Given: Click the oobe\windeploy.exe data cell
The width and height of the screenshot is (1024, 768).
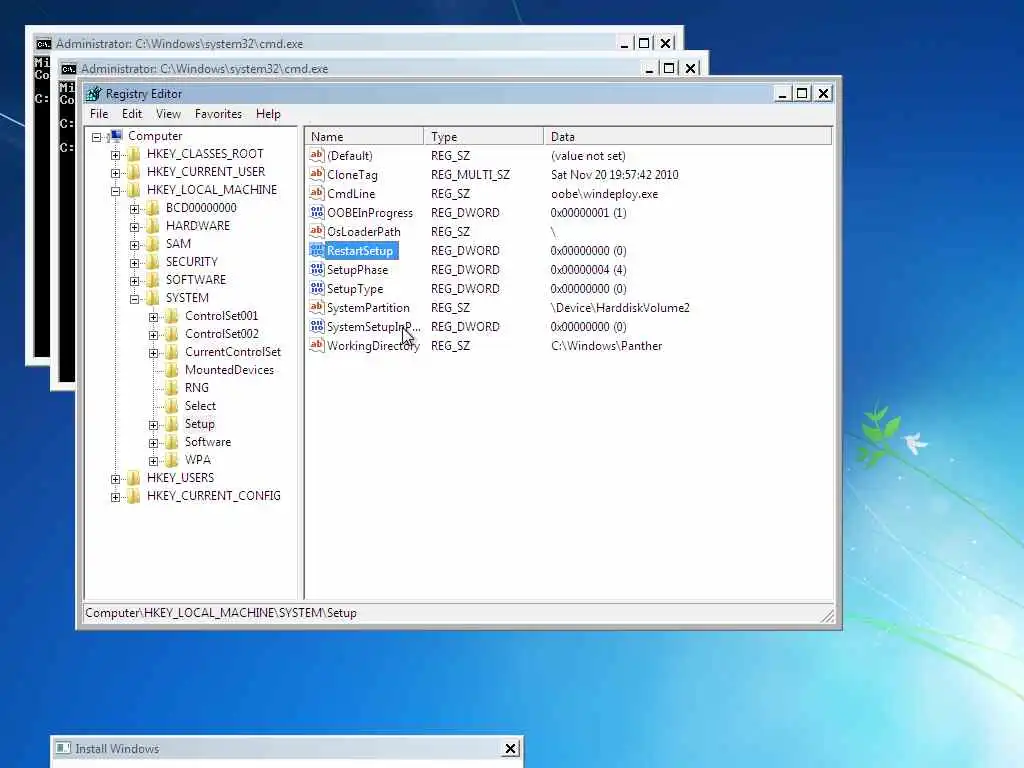Looking at the screenshot, I should tap(604, 194).
